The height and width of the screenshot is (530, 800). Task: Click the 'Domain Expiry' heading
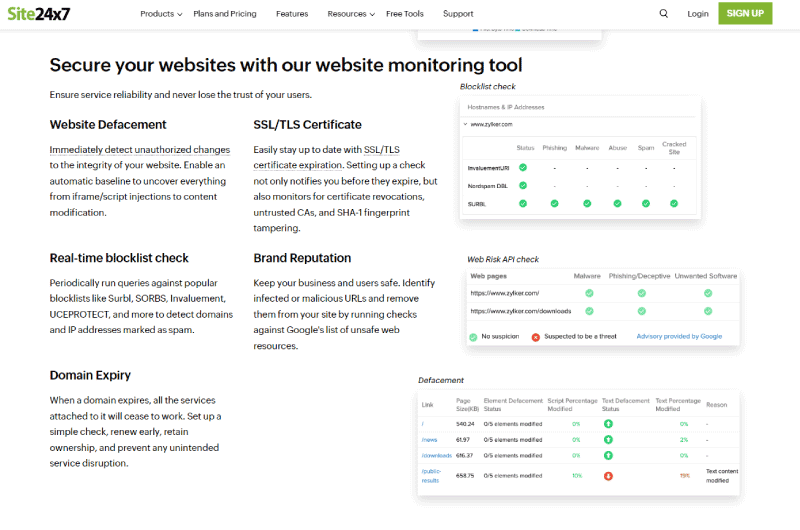point(90,375)
